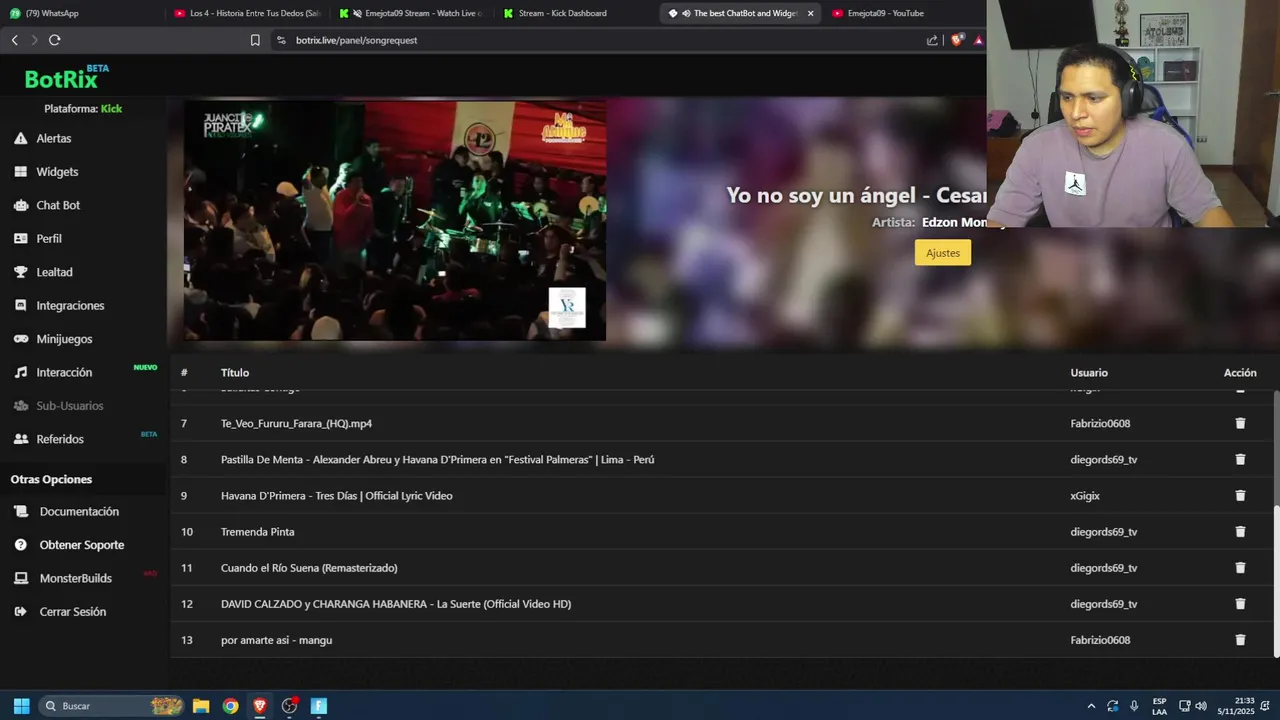Click Cerrar Sesión to log out
This screenshot has width=1280, height=720.
click(72, 612)
